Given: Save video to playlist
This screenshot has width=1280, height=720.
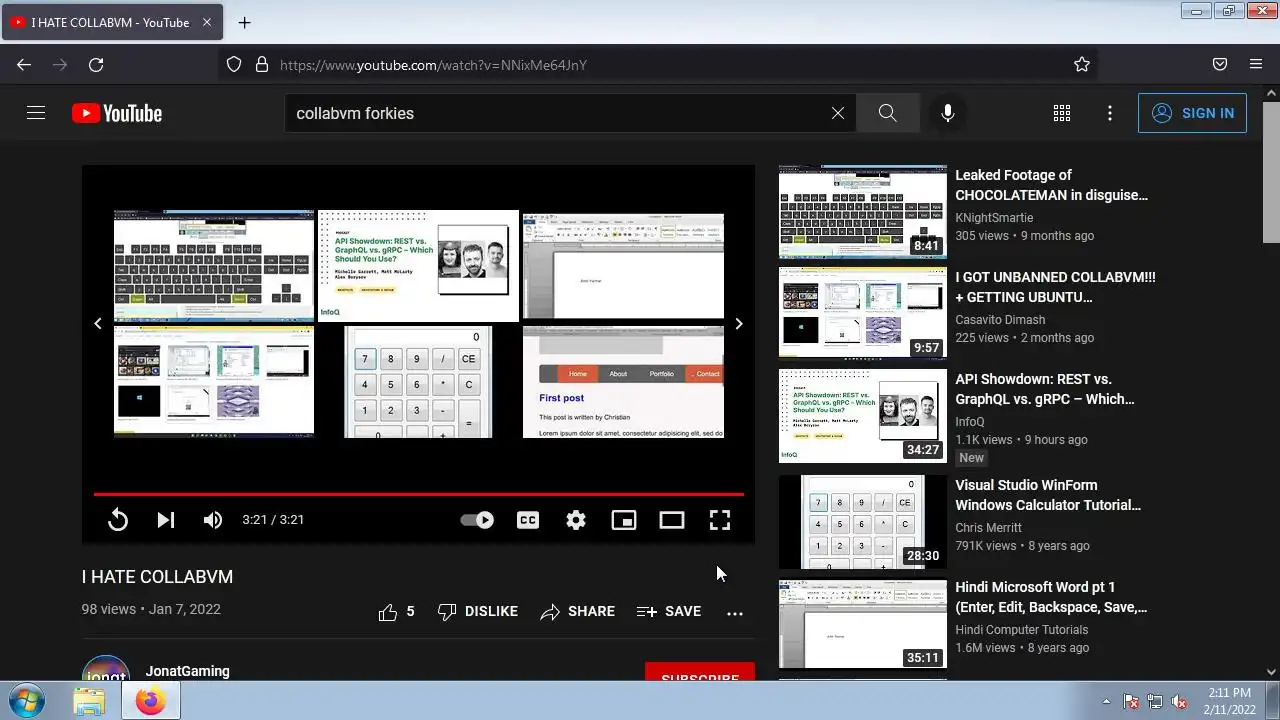Looking at the screenshot, I should (x=669, y=612).
